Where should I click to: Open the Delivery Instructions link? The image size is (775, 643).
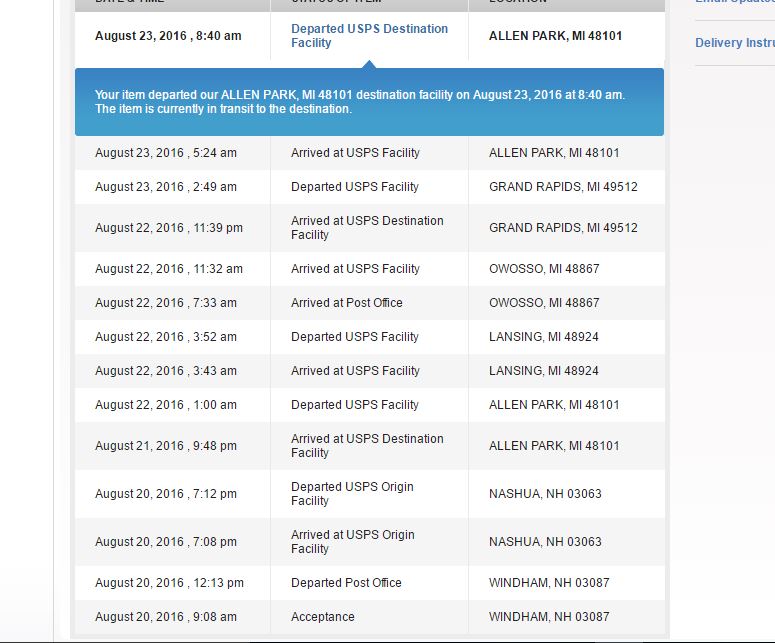click(734, 43)
